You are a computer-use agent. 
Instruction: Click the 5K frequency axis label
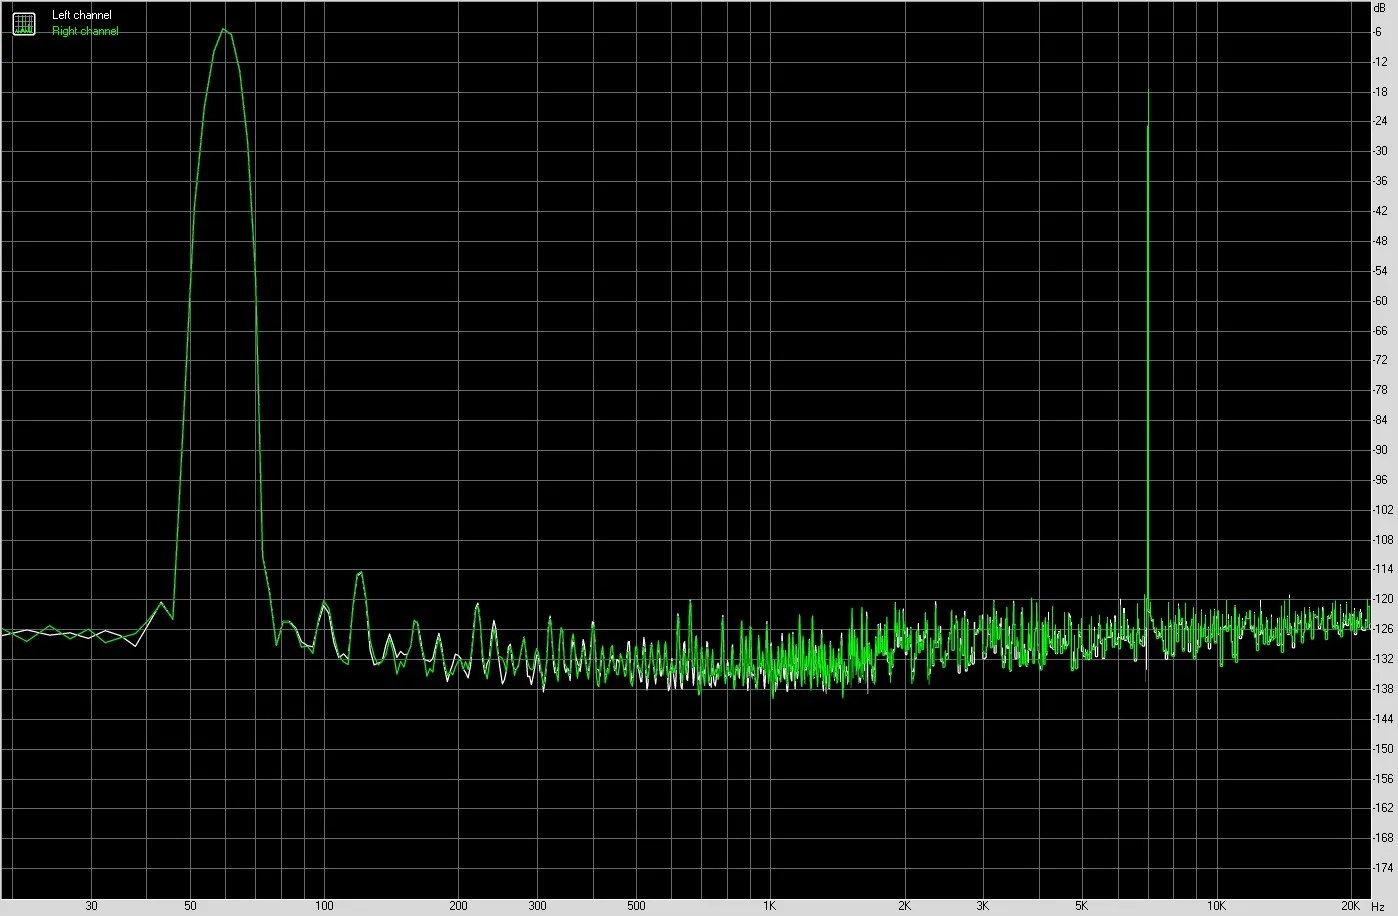(1081, 906)
